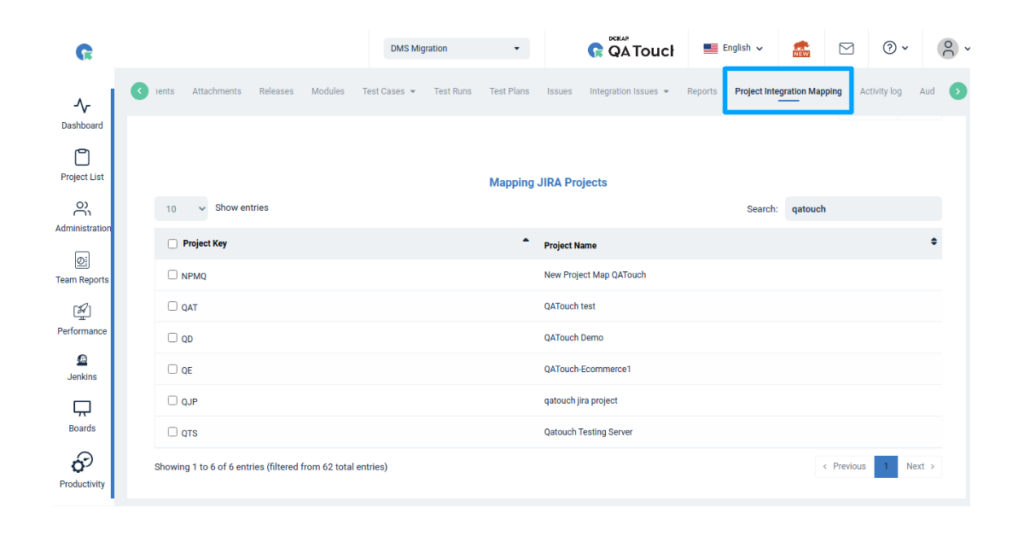Screen dimensions: 1024x536
Task: Toggle the select-all Project Key checkbox
Action: pos(173,244)
